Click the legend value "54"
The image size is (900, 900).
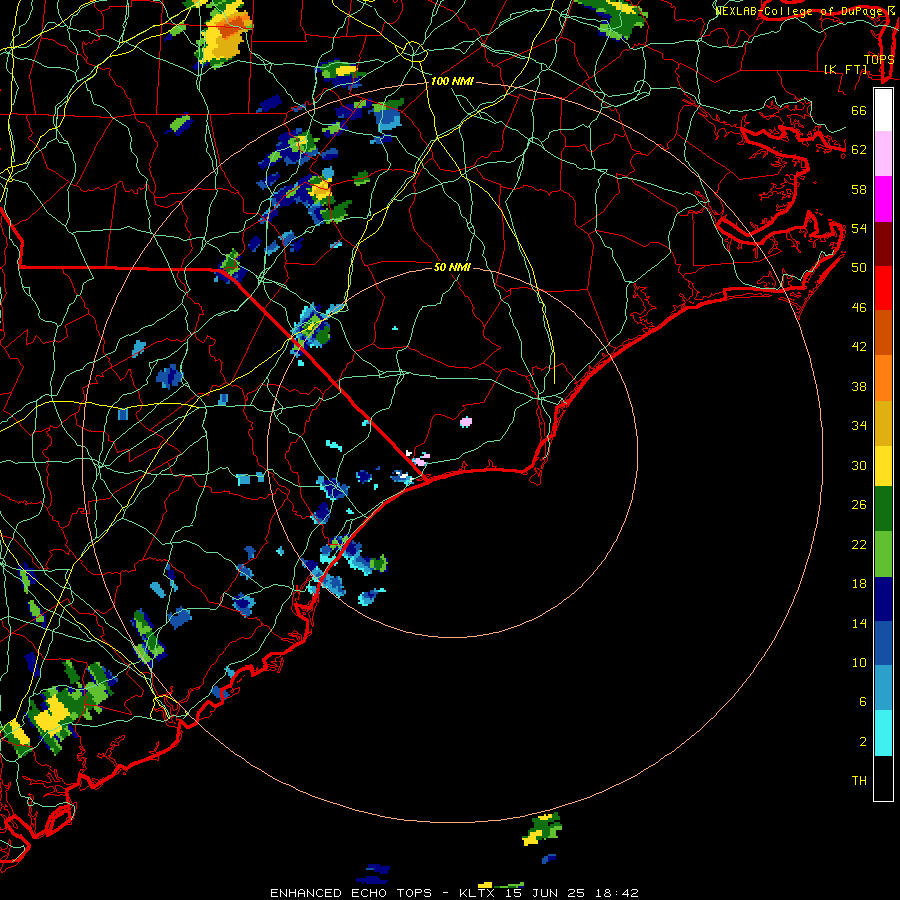pyautogui.click(x=859, y=228)
